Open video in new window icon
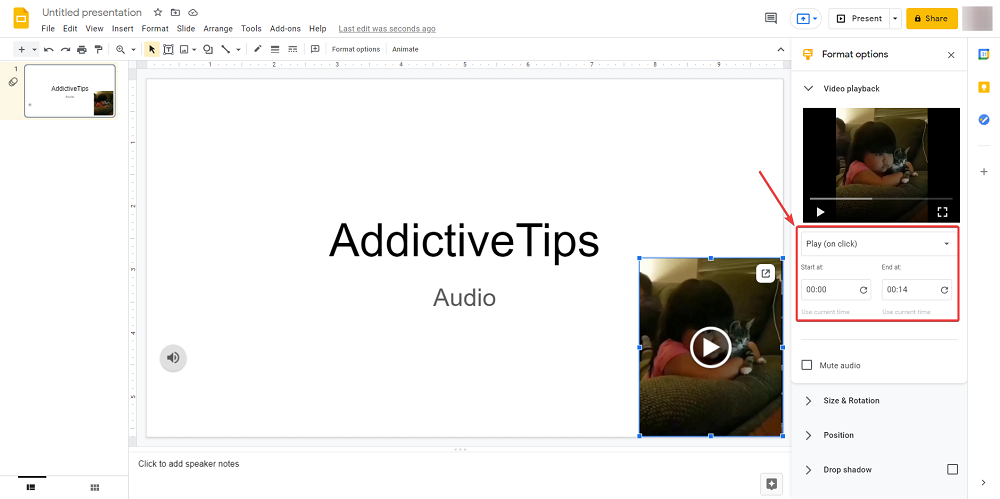Screen dimensions: 1000x499 (765, 273)
